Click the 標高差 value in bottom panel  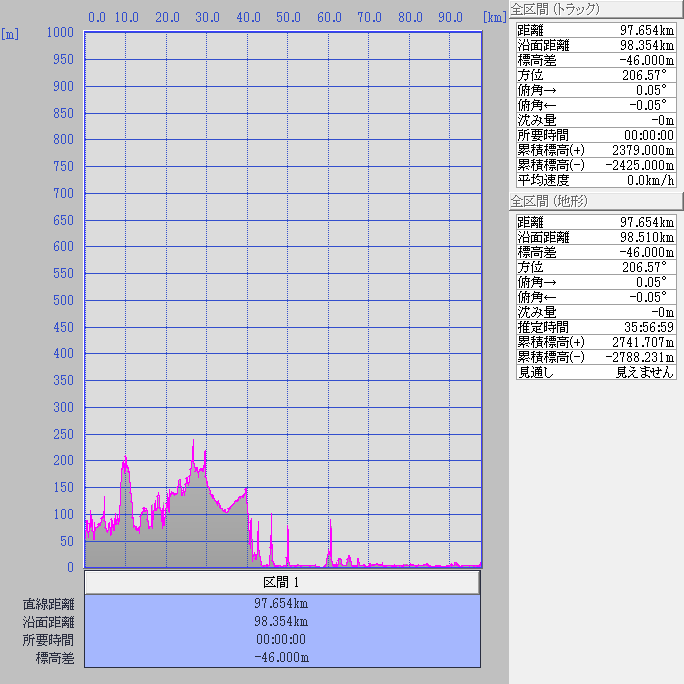click(281, 657)
